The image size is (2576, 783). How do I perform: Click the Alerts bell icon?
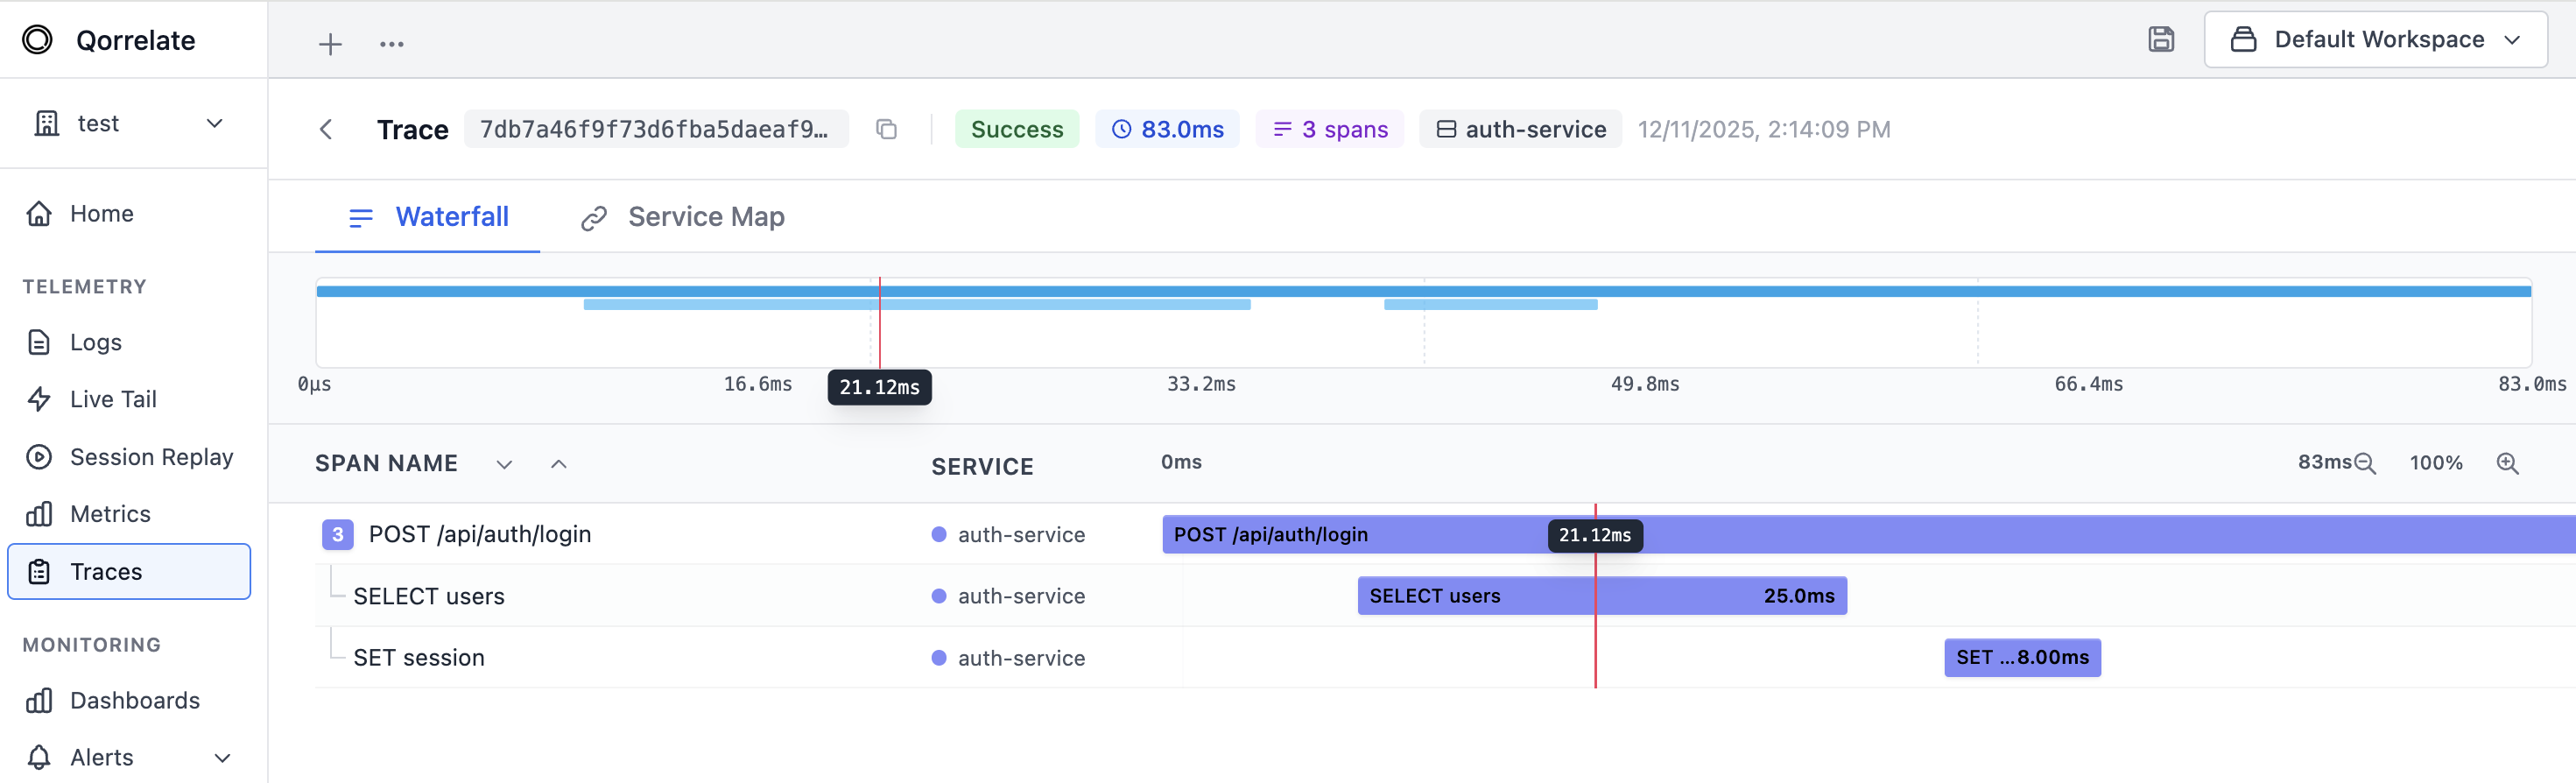[39, 757]
